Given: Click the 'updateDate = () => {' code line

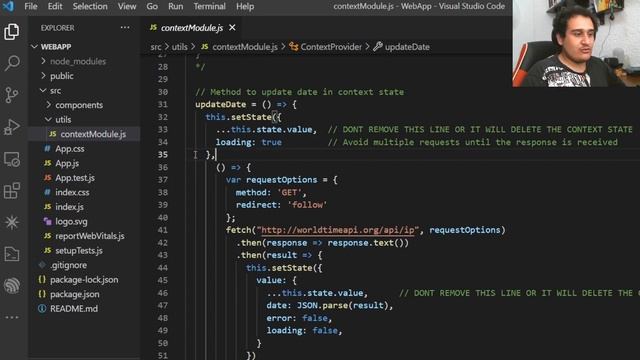Looking at the screenshot, I should 246,104.
